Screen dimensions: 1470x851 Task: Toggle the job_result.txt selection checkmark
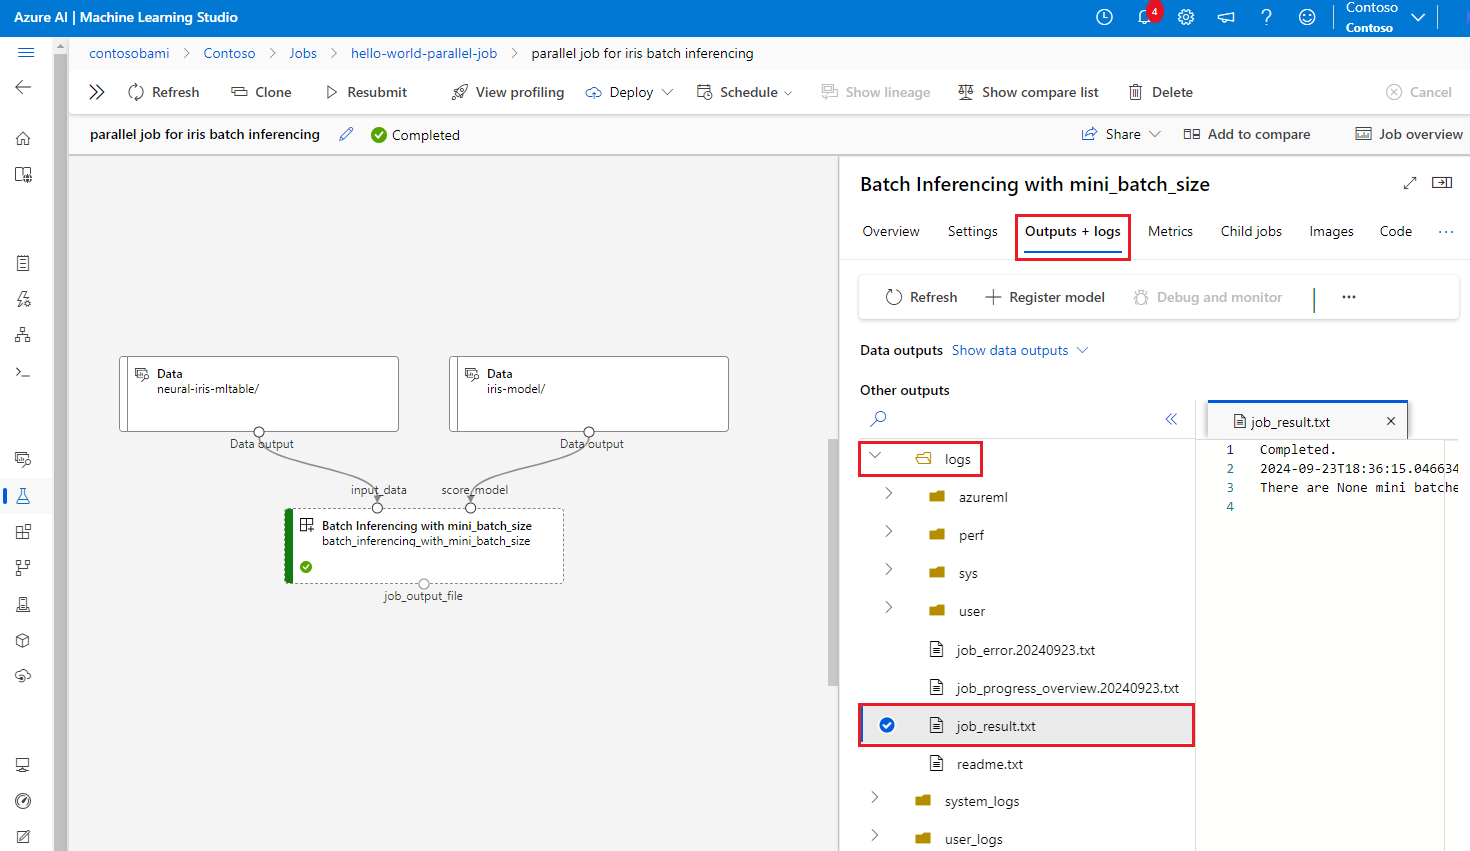click(887, 725)
